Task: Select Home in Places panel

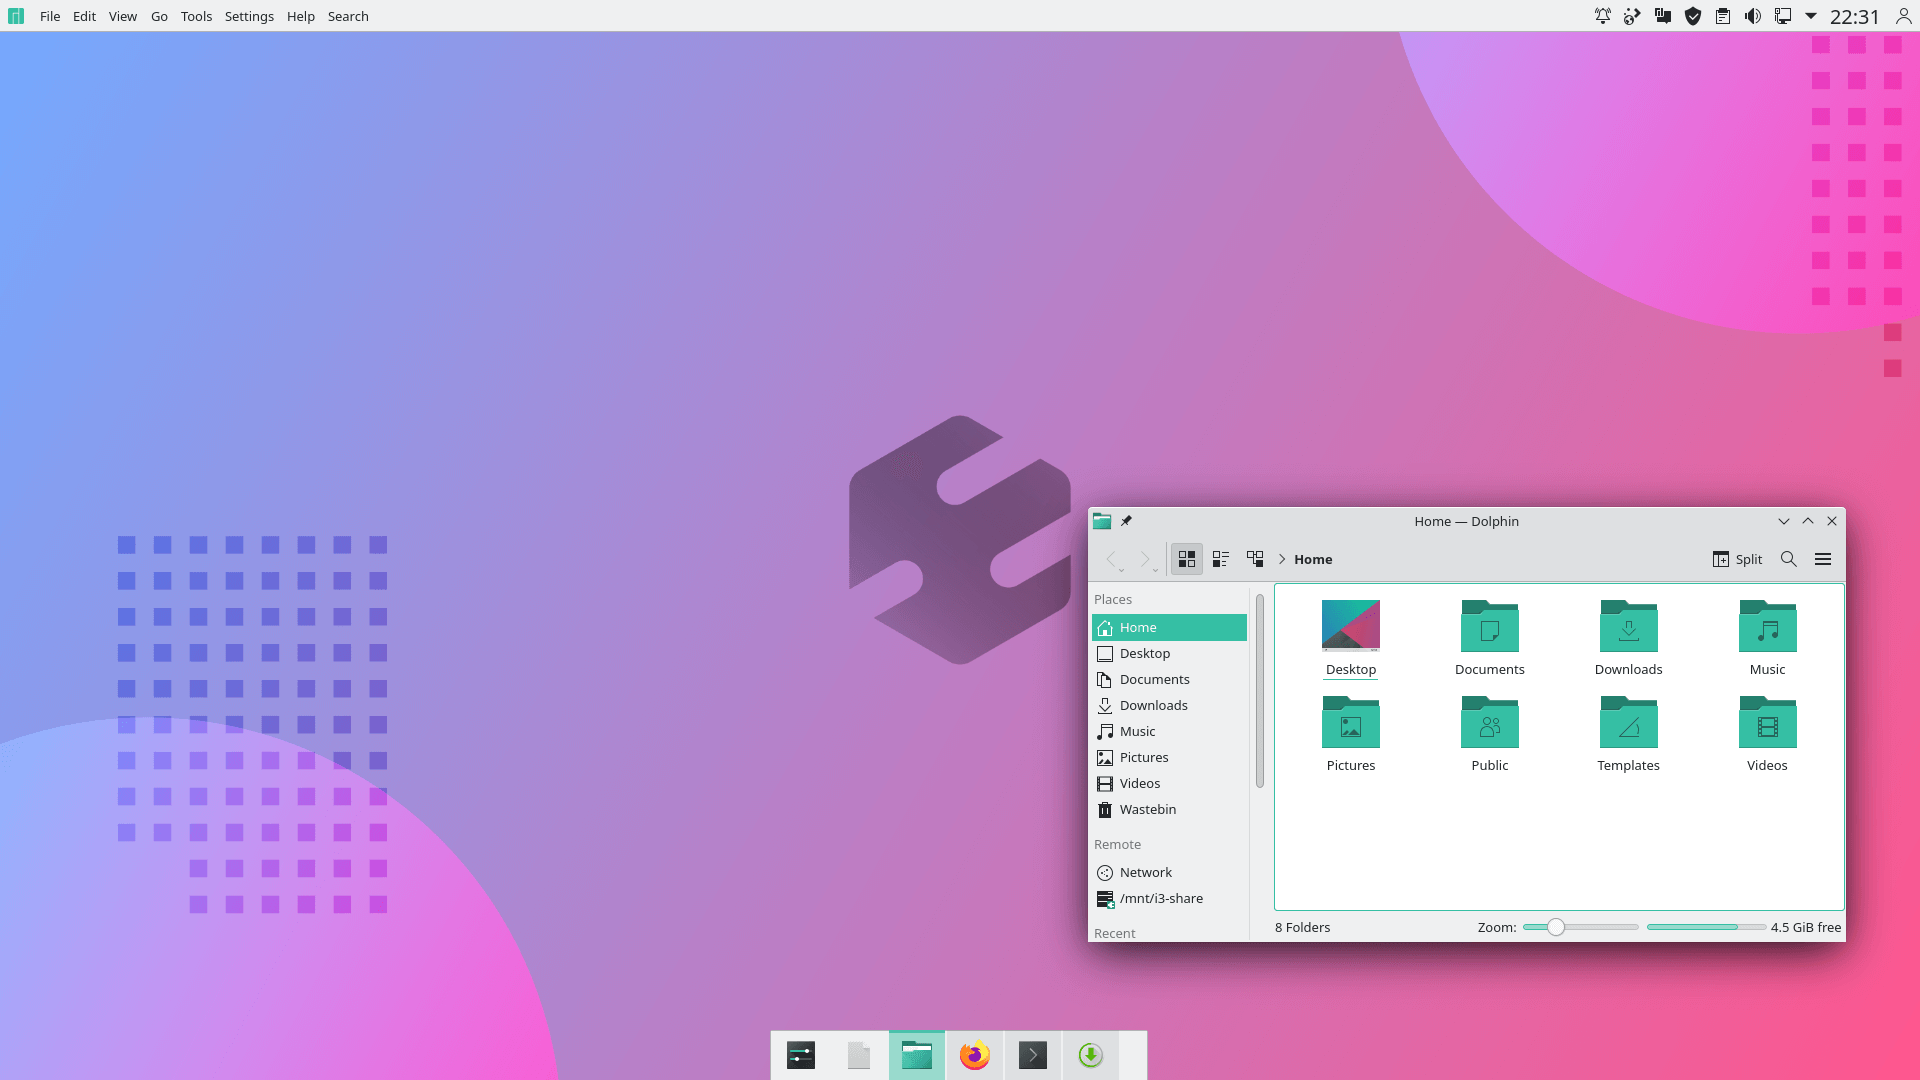Action: click(1169, 627)
